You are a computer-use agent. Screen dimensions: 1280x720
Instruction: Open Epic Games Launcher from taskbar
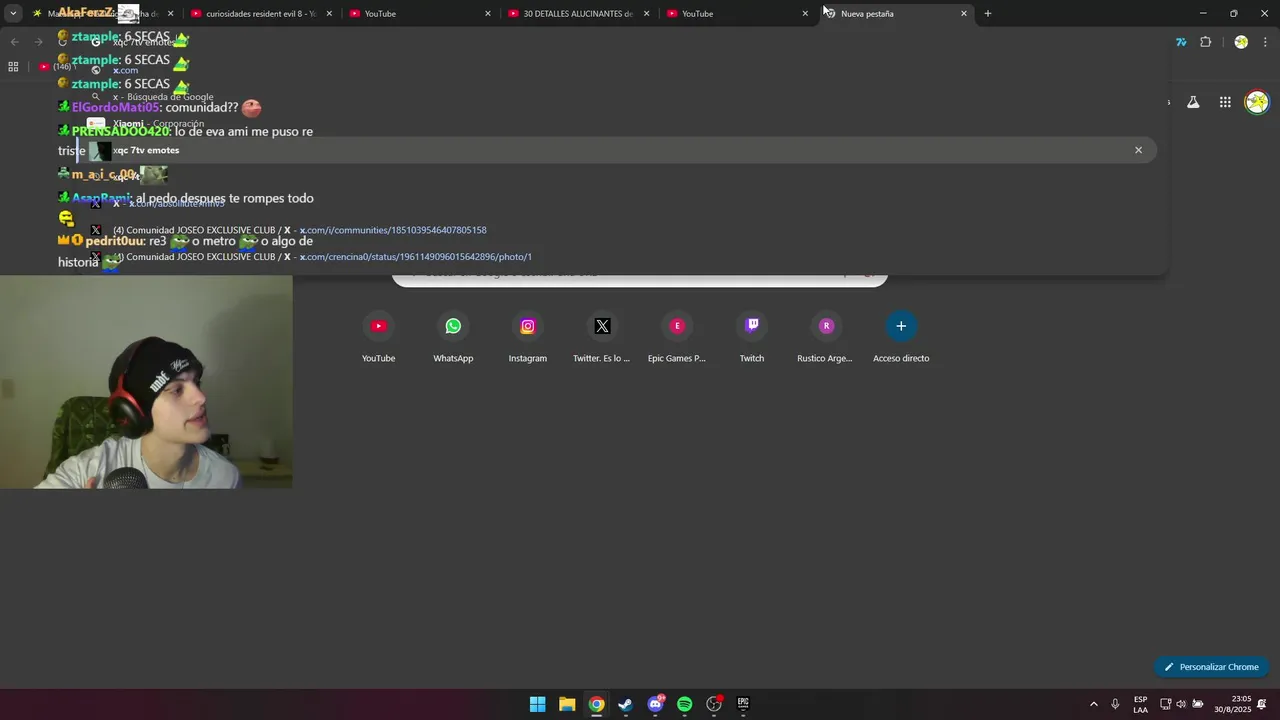(743, 704)
